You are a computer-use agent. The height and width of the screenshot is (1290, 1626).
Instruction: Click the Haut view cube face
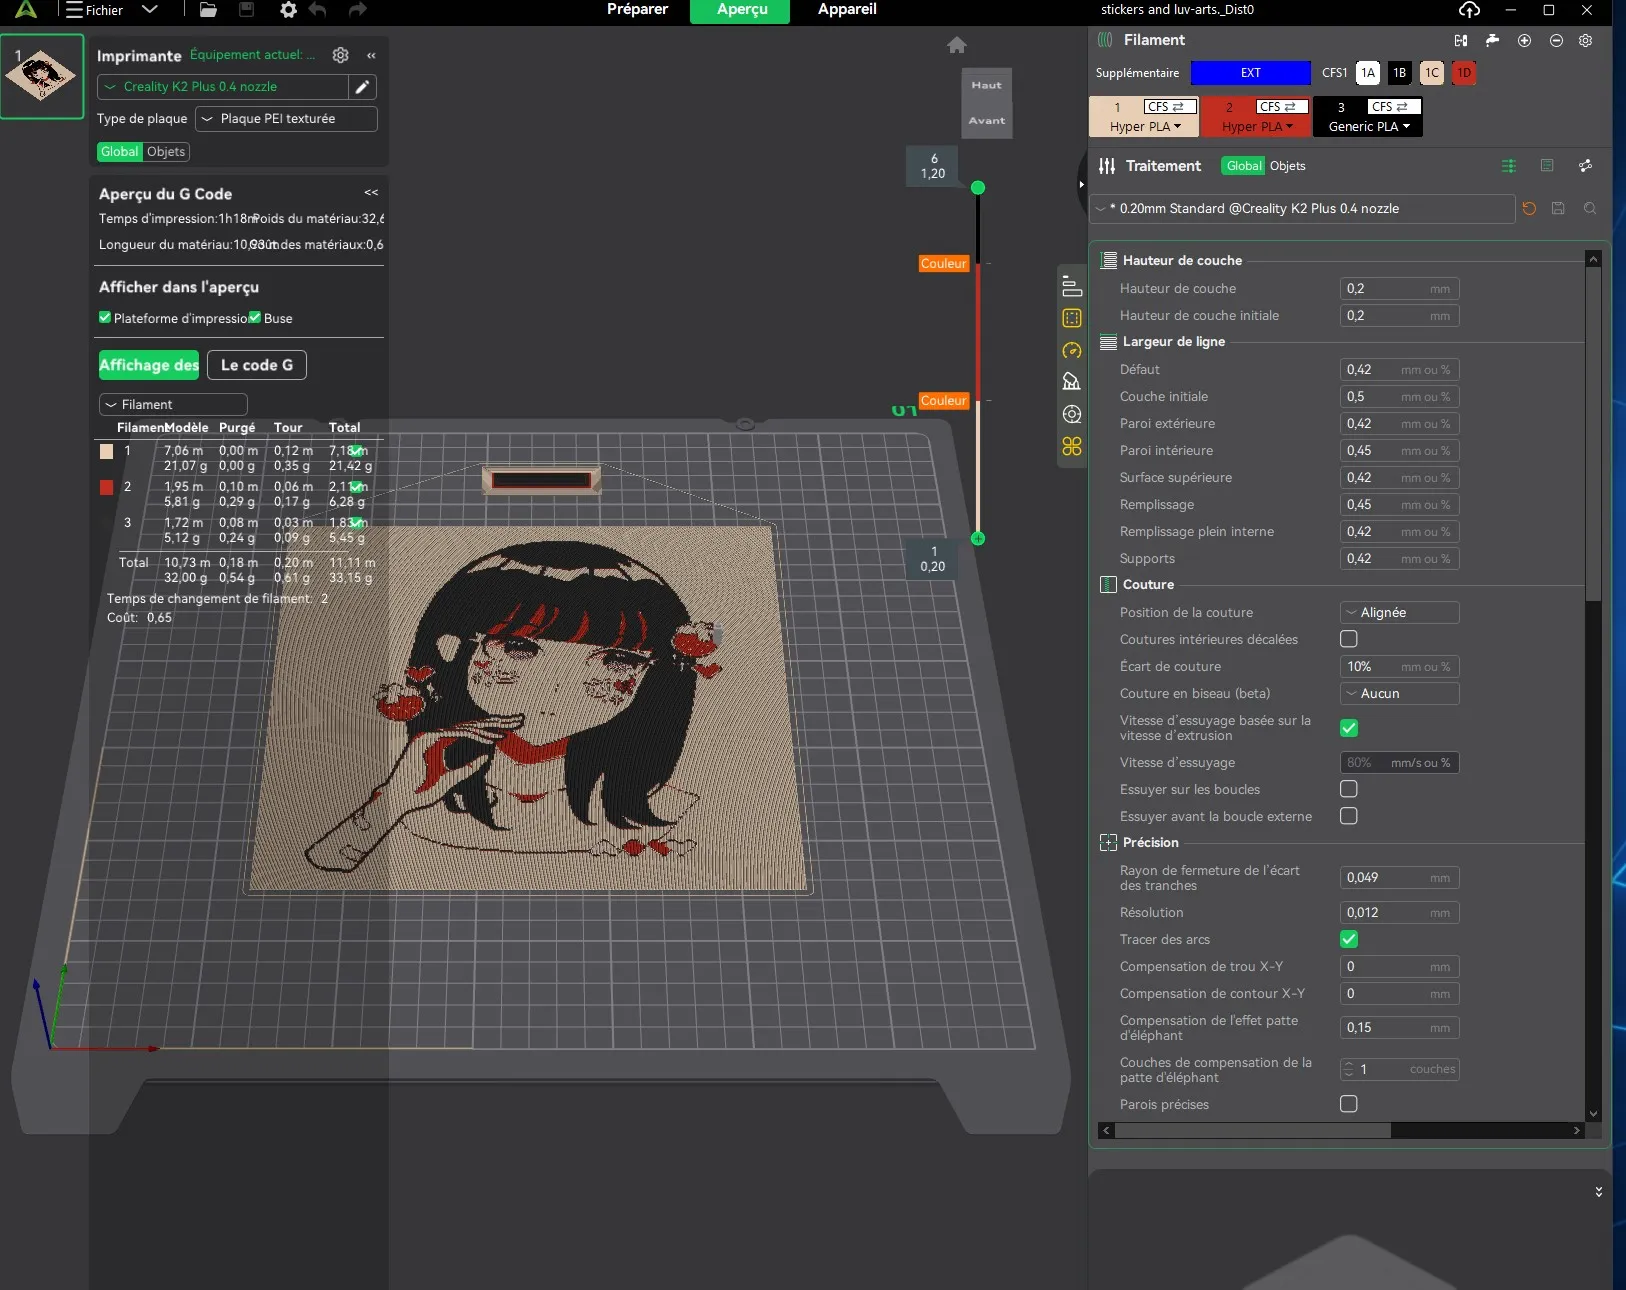pyautogui.click(x=986, y=85)
